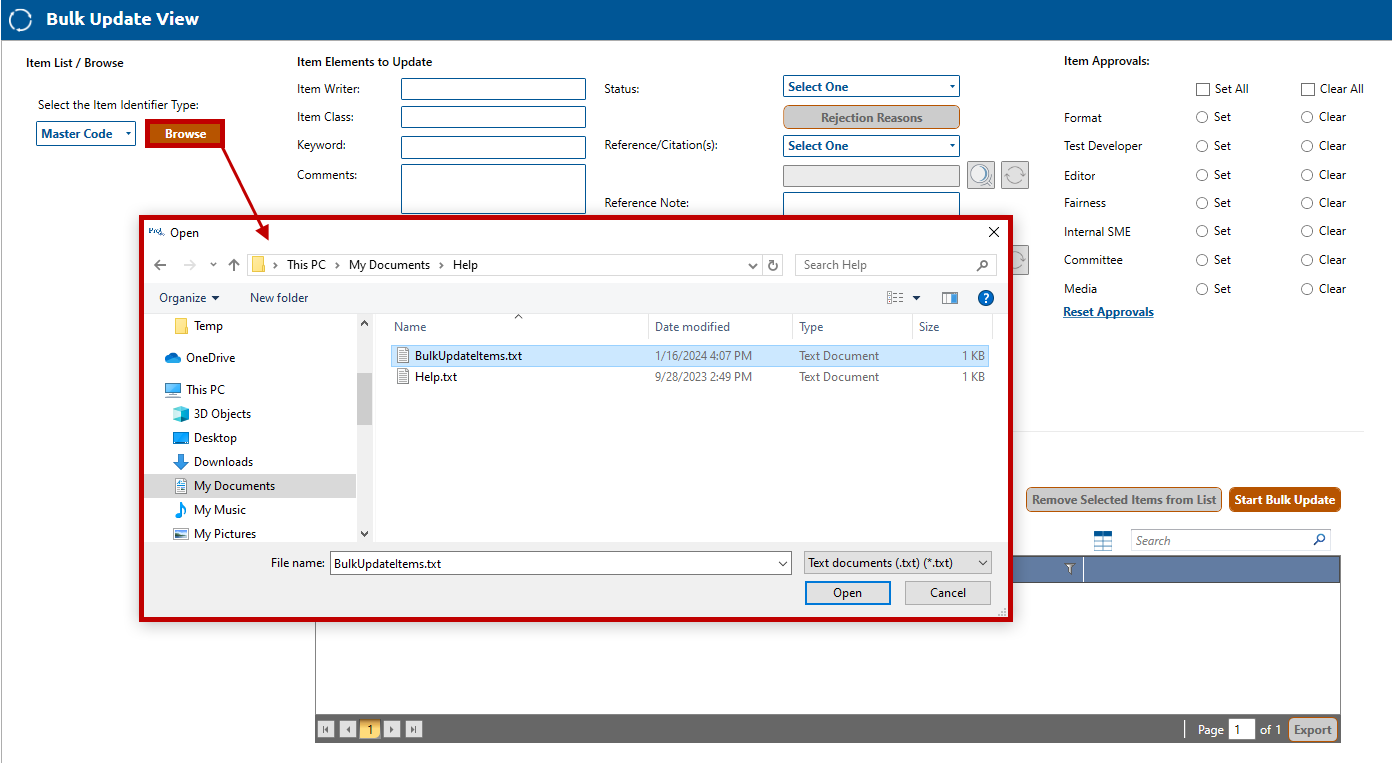The image size is (1392, 763).
Task: Click the Browse button
Action: point(185,134)
